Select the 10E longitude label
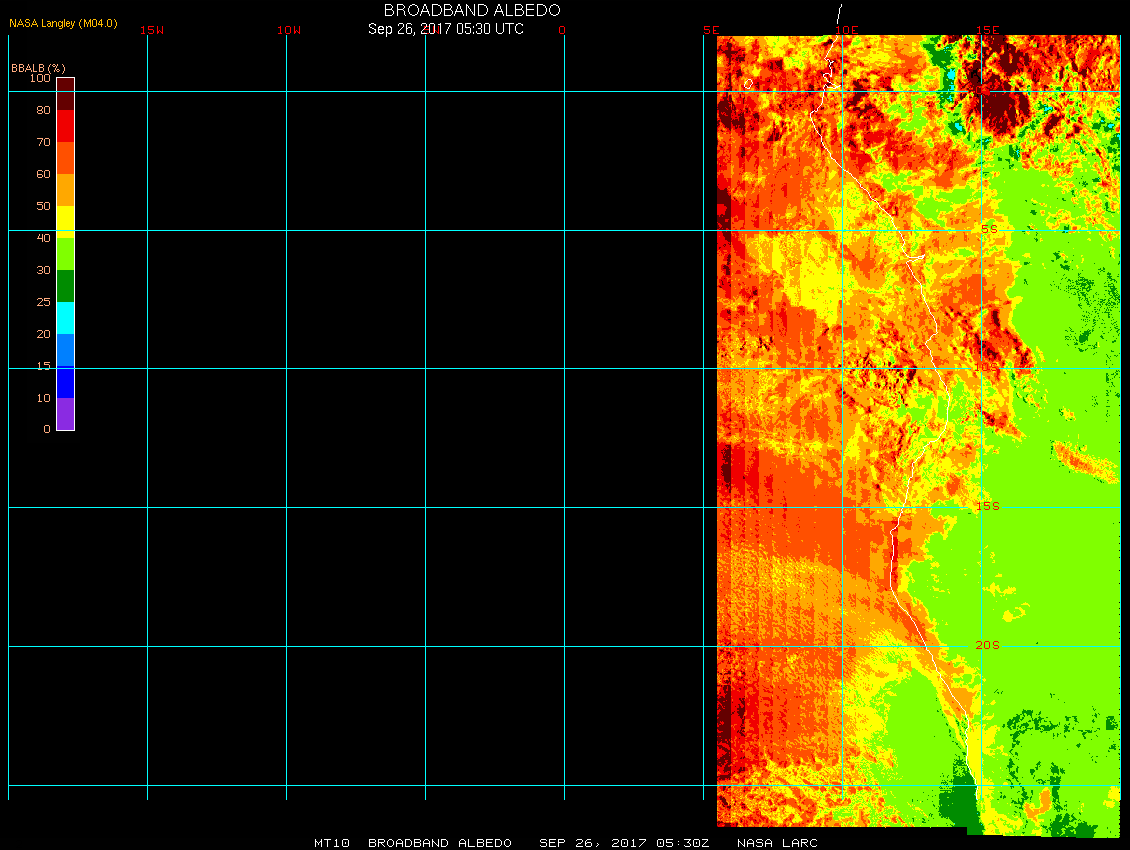1130x850 pixels. tap(847, 30)
